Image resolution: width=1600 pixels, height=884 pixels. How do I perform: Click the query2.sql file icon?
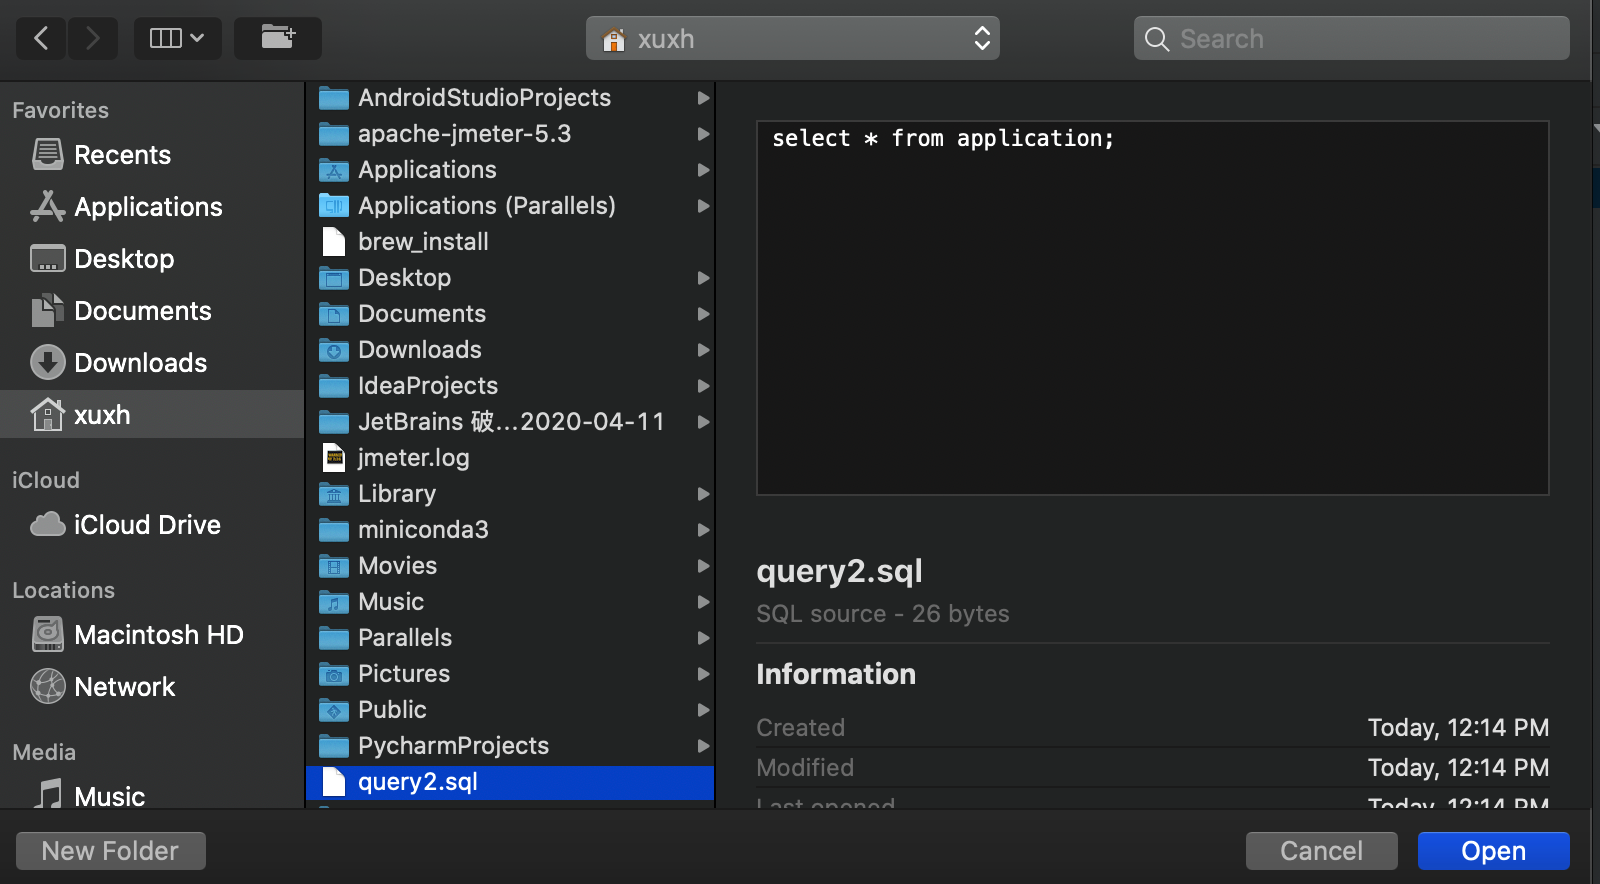pyautogui.click(x=334, y=782)
